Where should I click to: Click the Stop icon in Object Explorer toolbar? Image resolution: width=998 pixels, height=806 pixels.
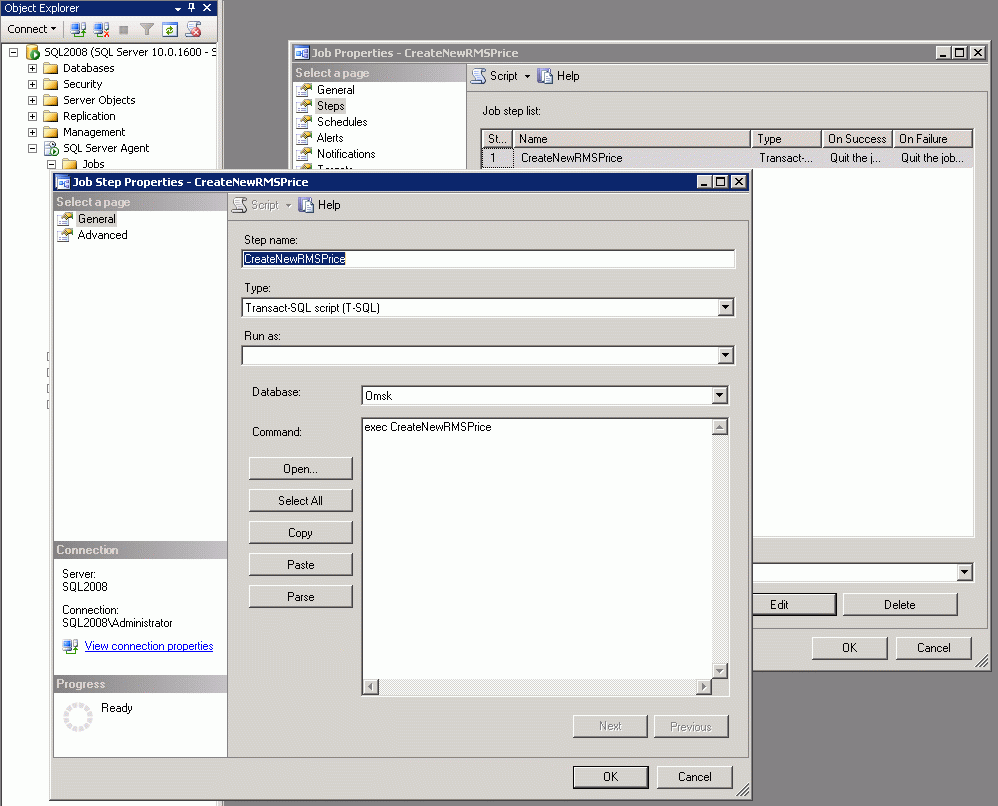(123, 29)
